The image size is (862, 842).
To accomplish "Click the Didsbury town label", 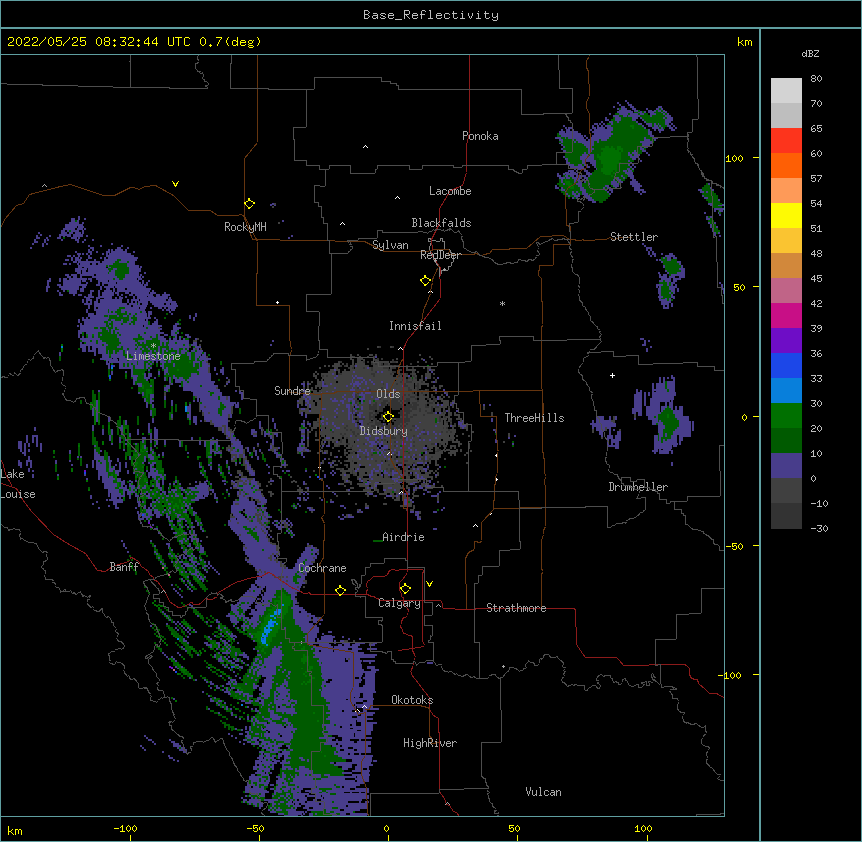I will (x=383, y=431).
